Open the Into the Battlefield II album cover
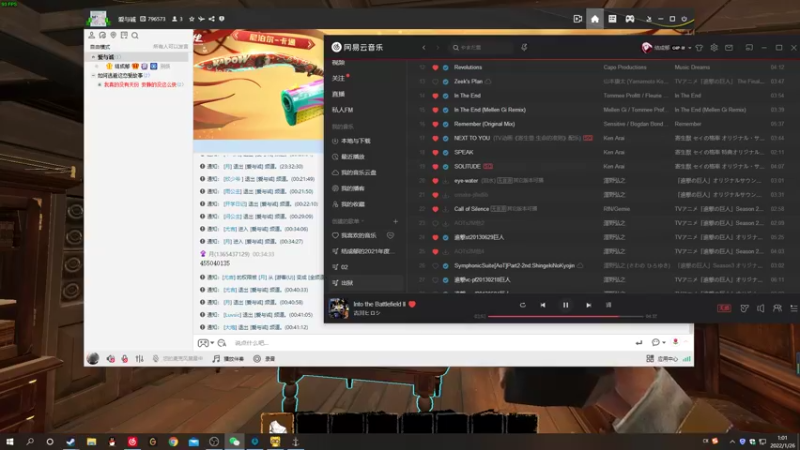The width and height of the screenshot is (800, 450). (x=338, y=308)
